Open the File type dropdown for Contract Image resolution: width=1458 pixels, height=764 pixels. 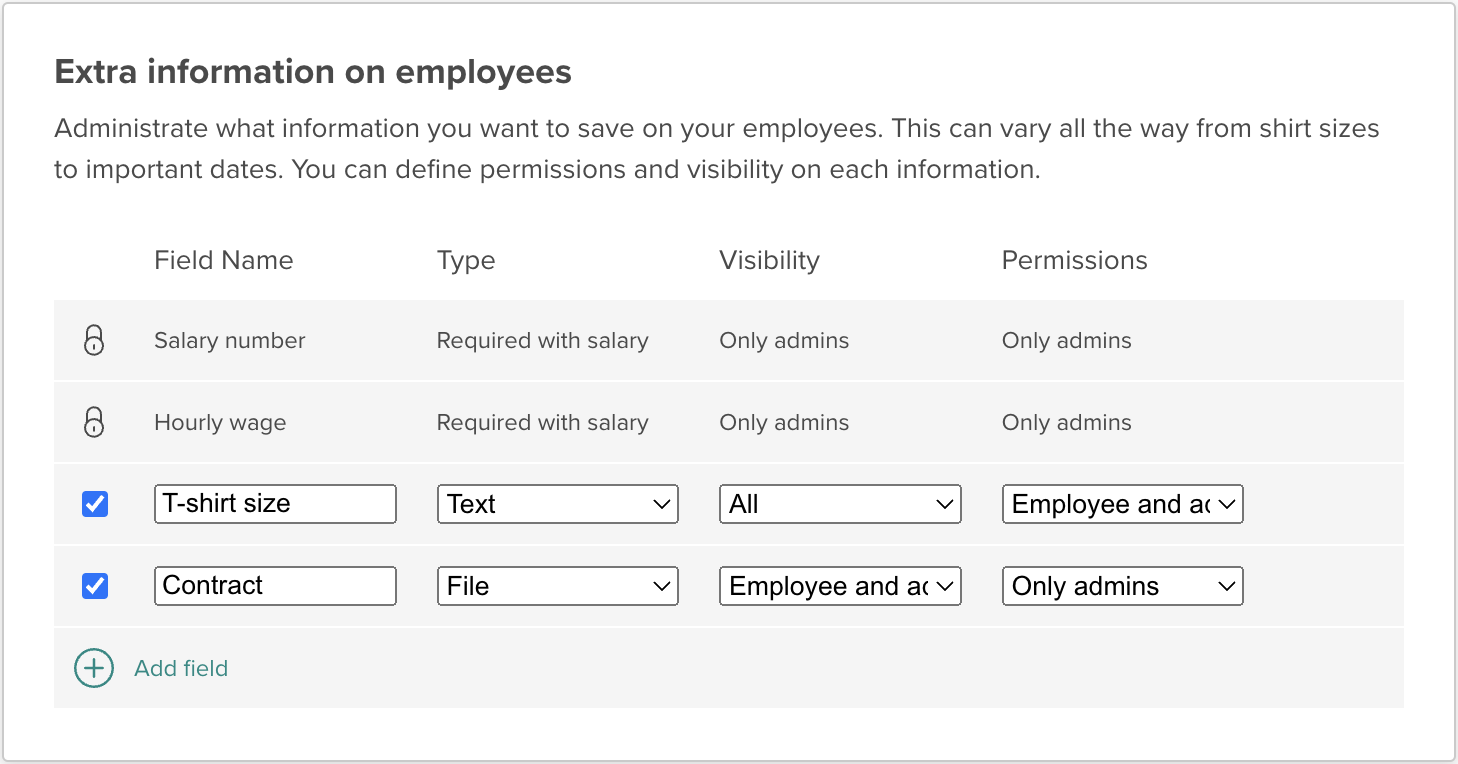557,586
